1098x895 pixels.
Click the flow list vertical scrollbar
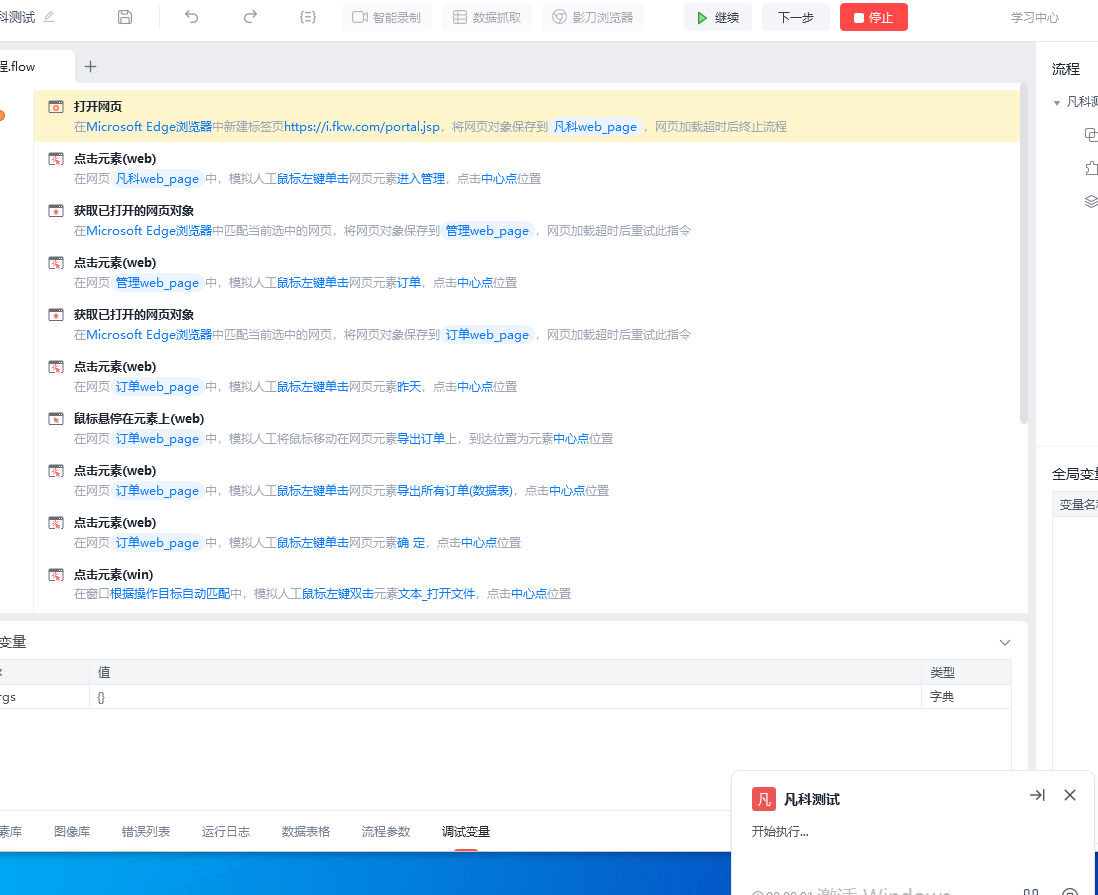[x=1024, y=254]
